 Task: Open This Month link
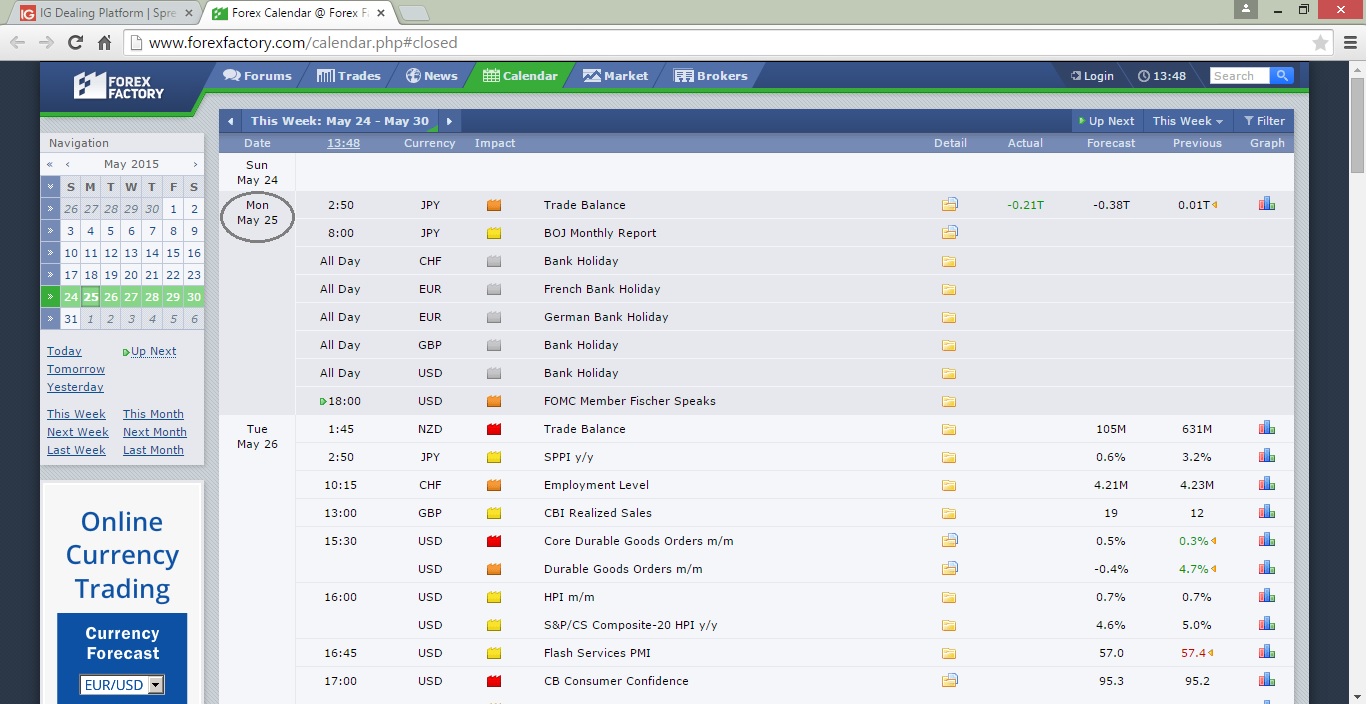(153, 414)
